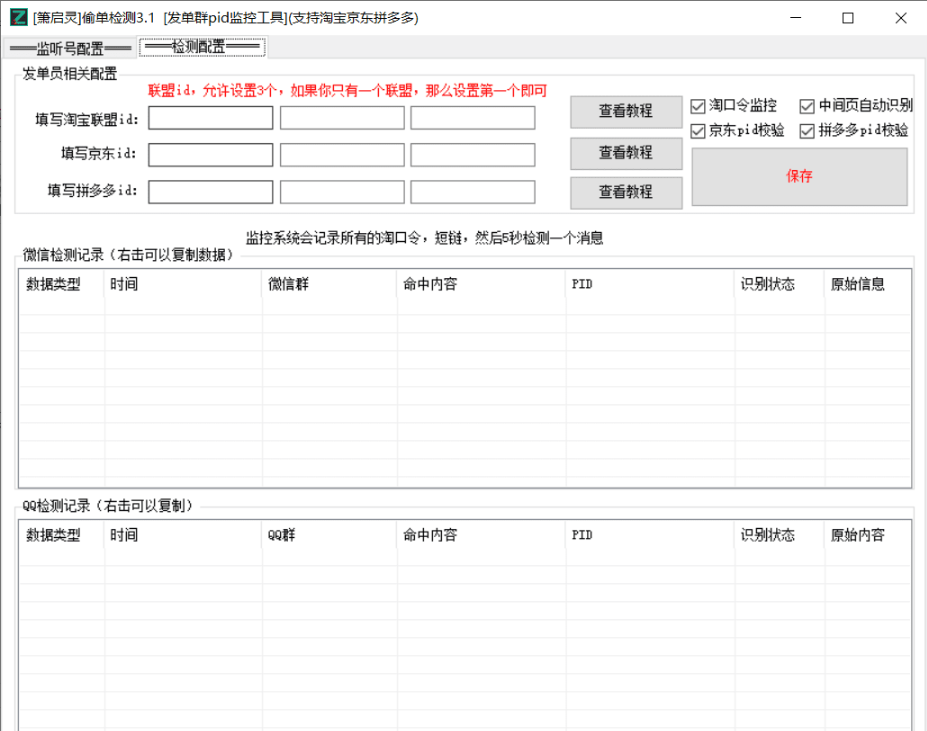The width and height of the screenshot is (927, 731).
Task: Click the 监控系统会记录所有的淘口令 notice text
Action: 424,238
